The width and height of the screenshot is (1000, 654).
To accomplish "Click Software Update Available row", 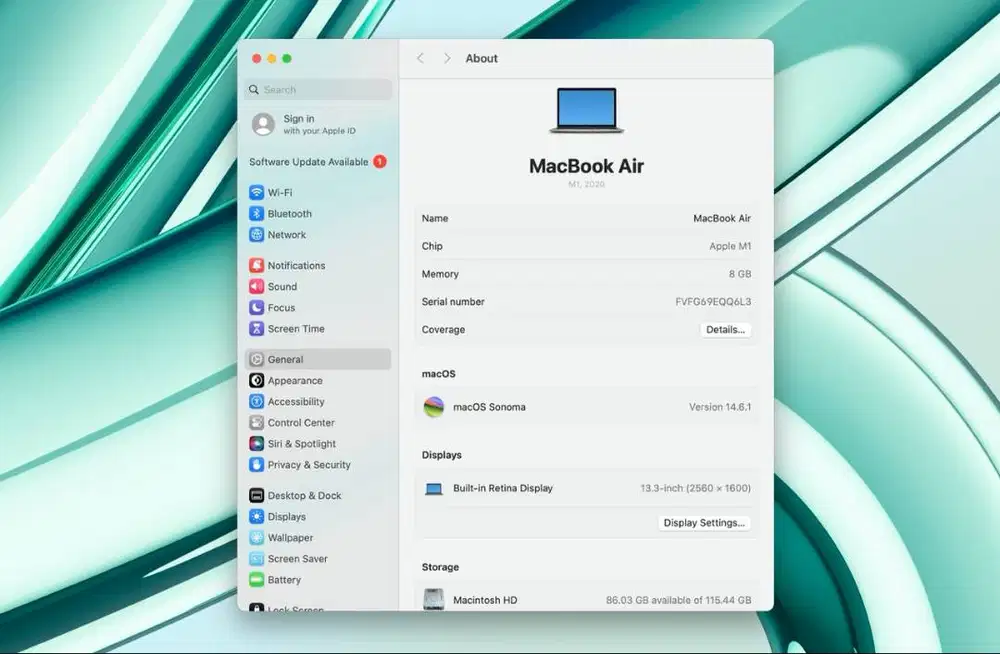I will pos(318,161).
